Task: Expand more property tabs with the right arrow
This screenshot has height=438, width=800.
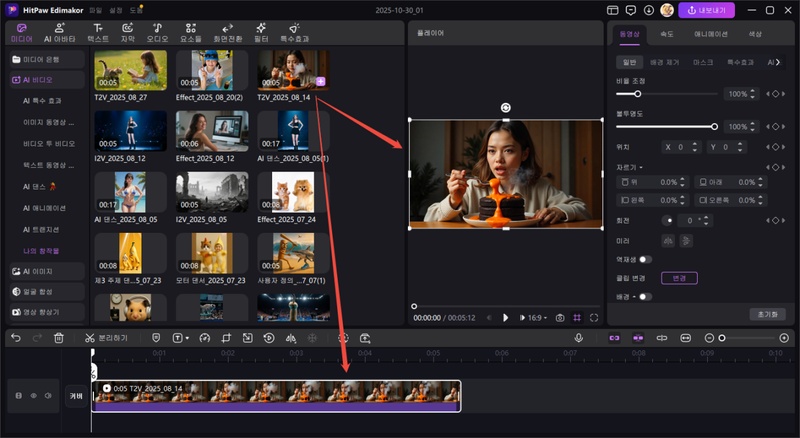Action: click(x=779, y=62)
